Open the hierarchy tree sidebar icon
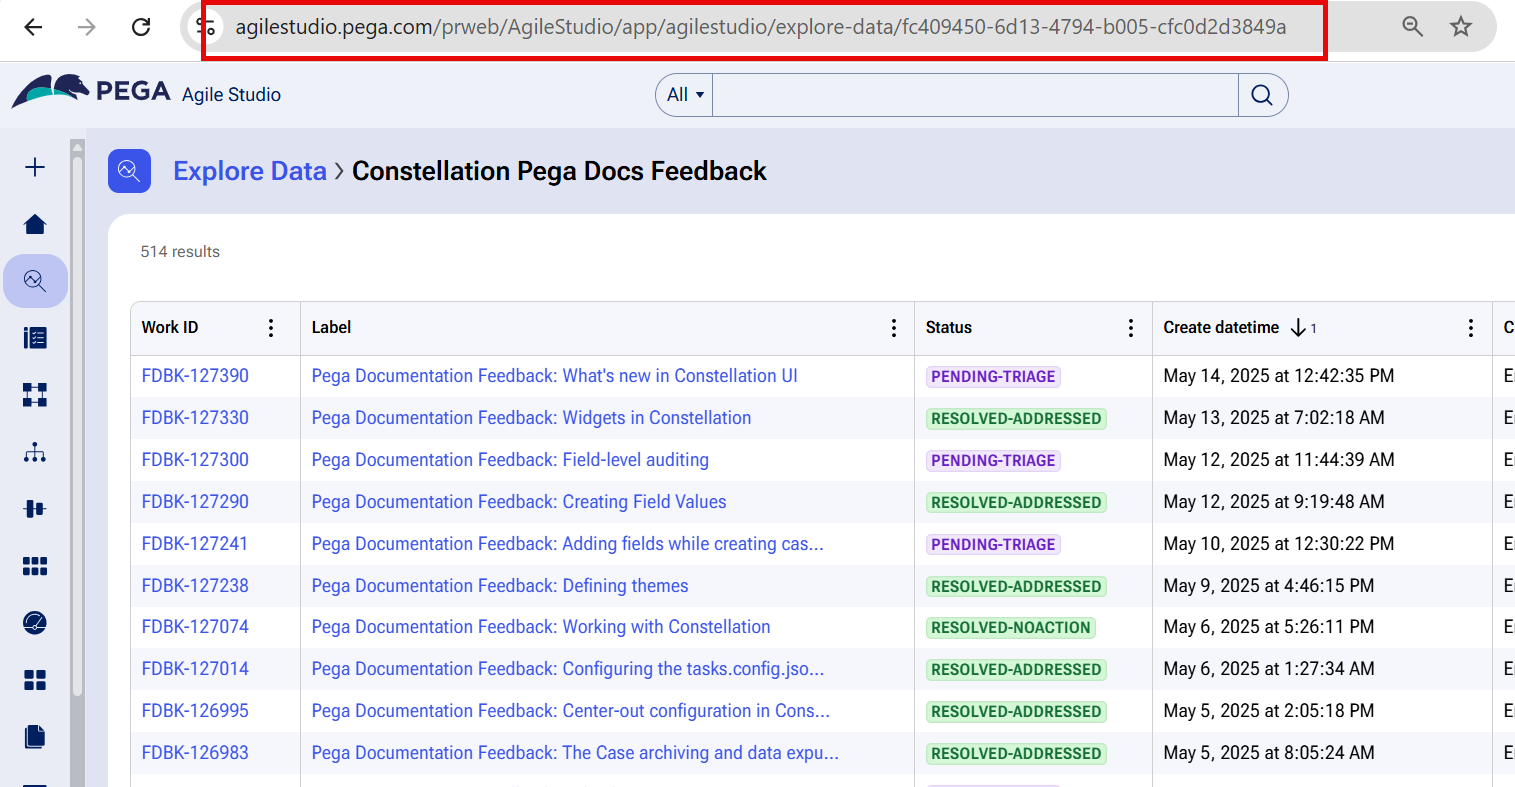 [35, 452]
